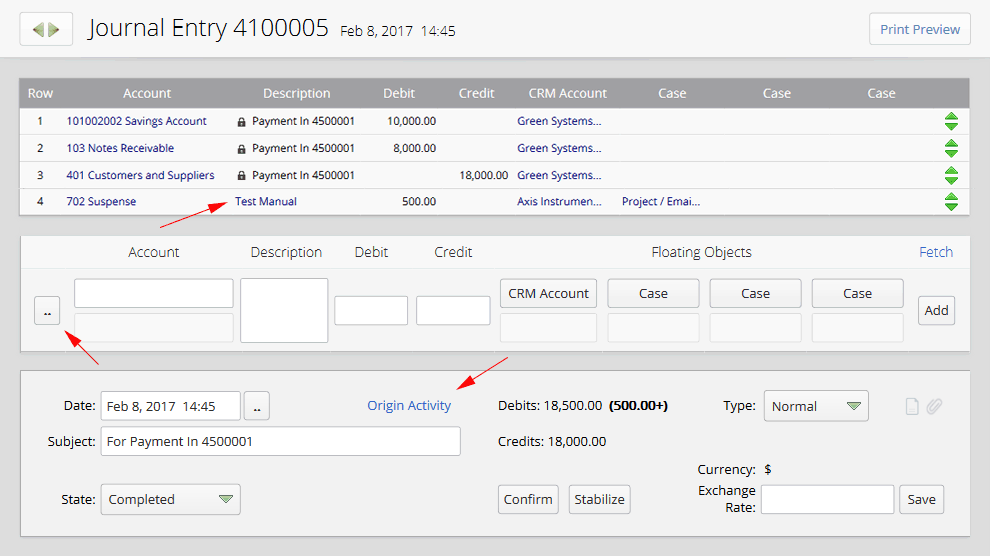Click the lock icon on Savings Account row
The width and height of the screenshot is (990, 556).
[x=241, y=122]
